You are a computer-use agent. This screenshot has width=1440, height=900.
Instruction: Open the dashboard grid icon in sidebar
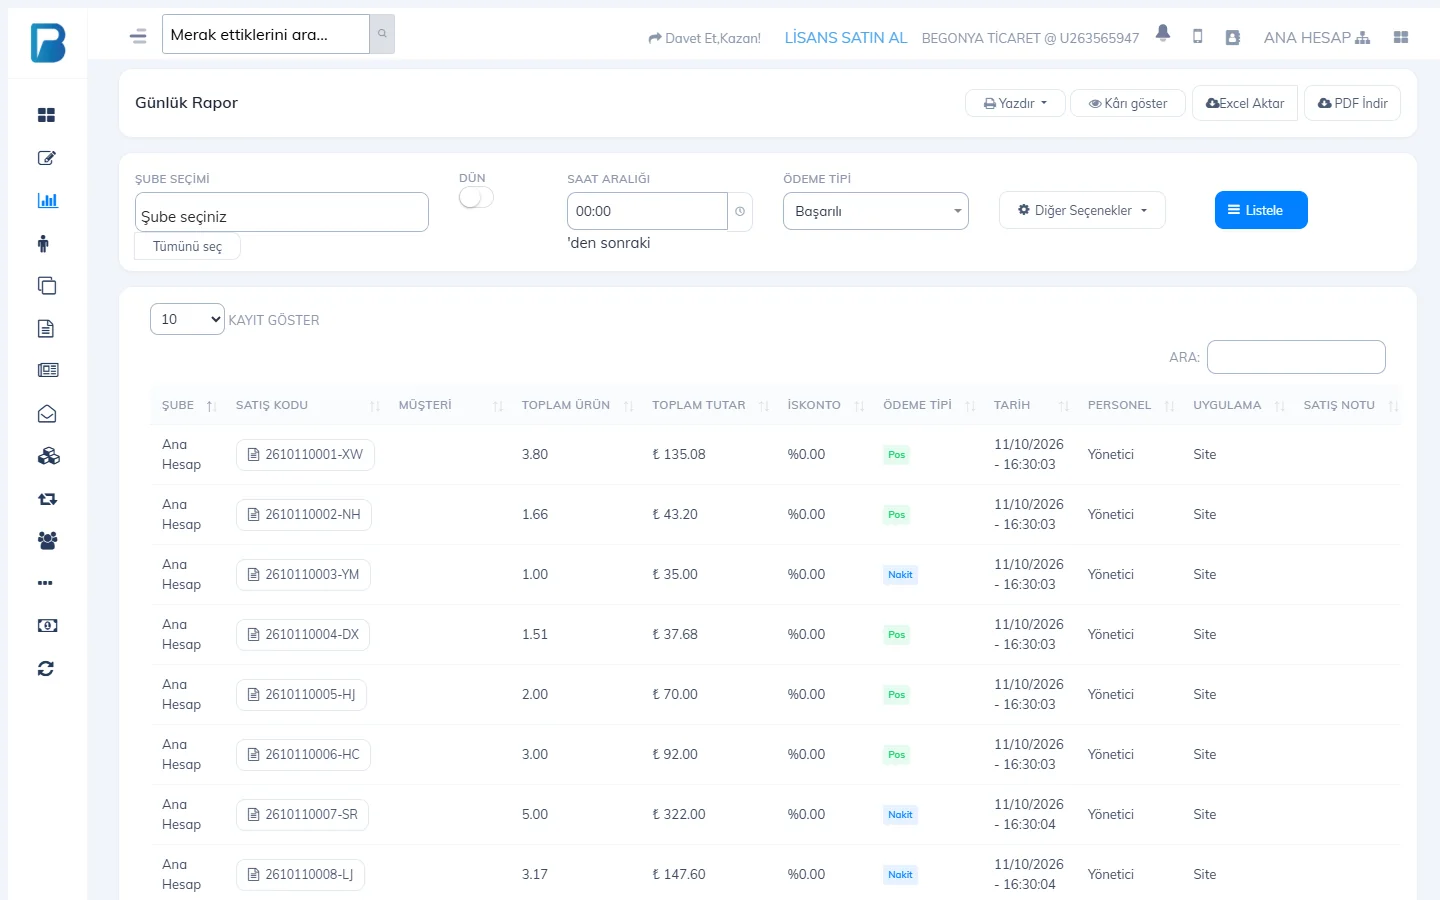47,115
